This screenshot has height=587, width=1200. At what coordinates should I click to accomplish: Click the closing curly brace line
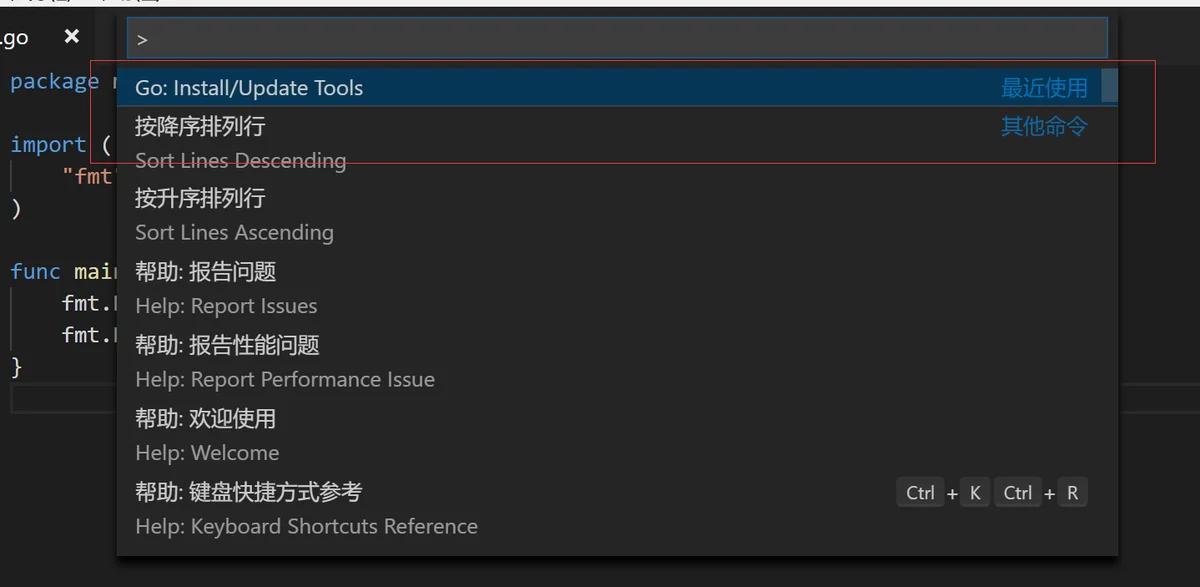tap(16, 367)
